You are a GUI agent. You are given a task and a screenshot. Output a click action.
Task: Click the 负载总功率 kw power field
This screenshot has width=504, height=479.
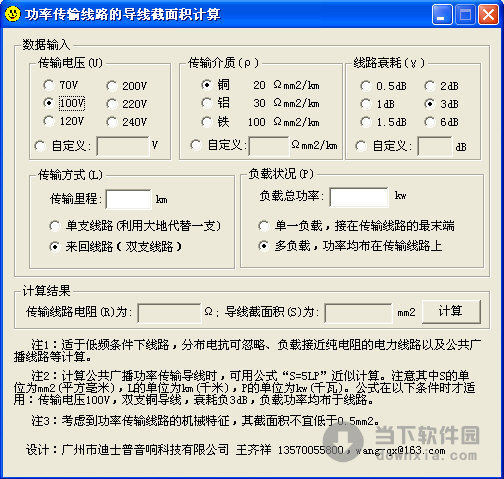coord(359,197)
